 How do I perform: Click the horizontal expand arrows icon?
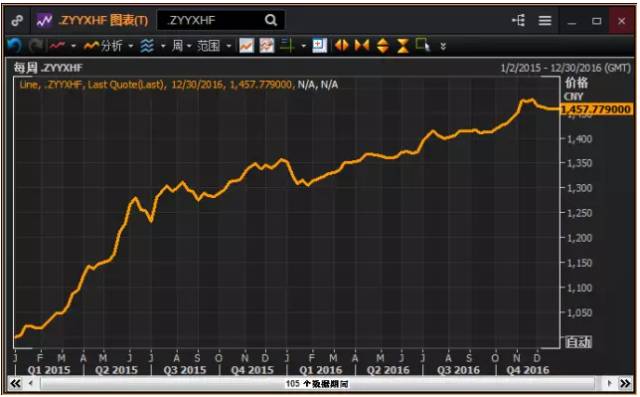342,45
